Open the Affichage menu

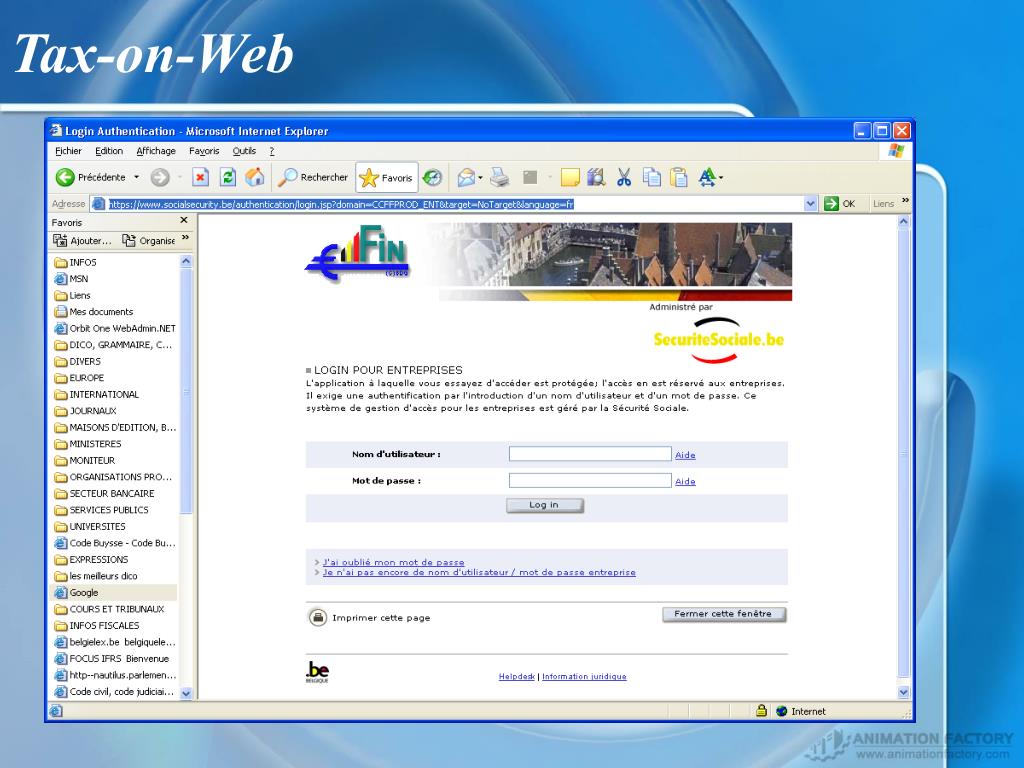pyautogui.click(x=156, y=151)
